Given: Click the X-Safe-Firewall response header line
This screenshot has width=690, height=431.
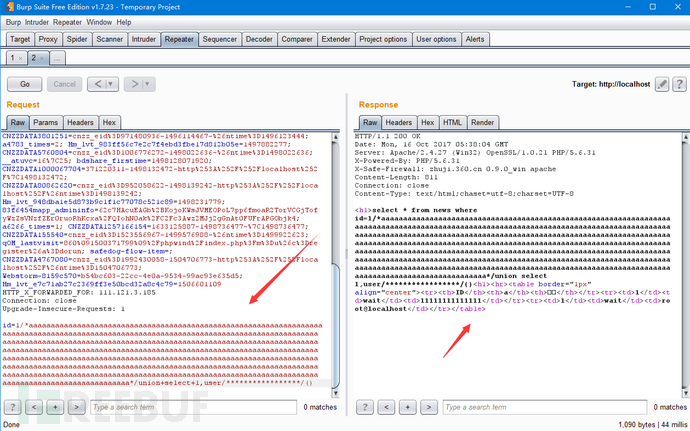Looking at the screenshot, I should (x=455, y=169).
